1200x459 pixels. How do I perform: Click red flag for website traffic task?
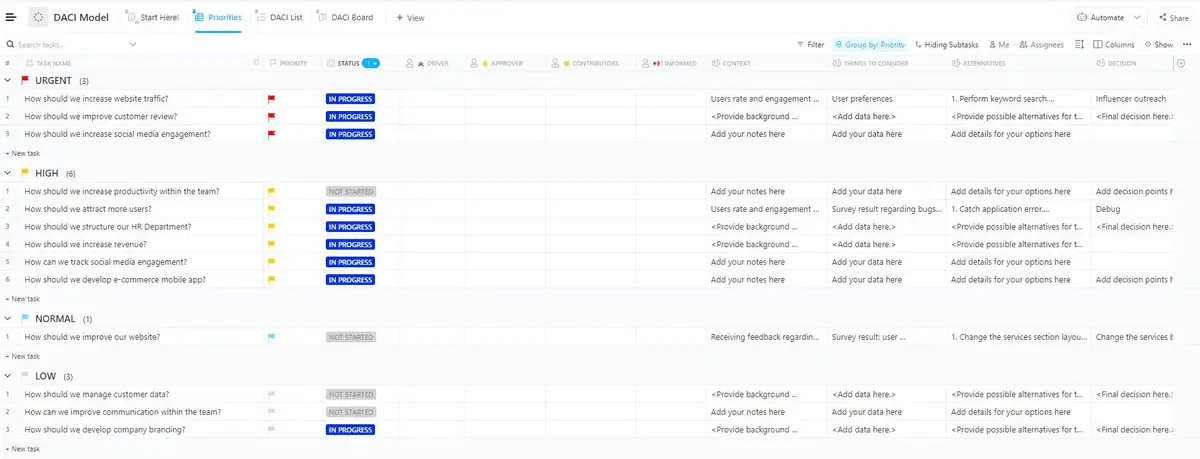271,99
